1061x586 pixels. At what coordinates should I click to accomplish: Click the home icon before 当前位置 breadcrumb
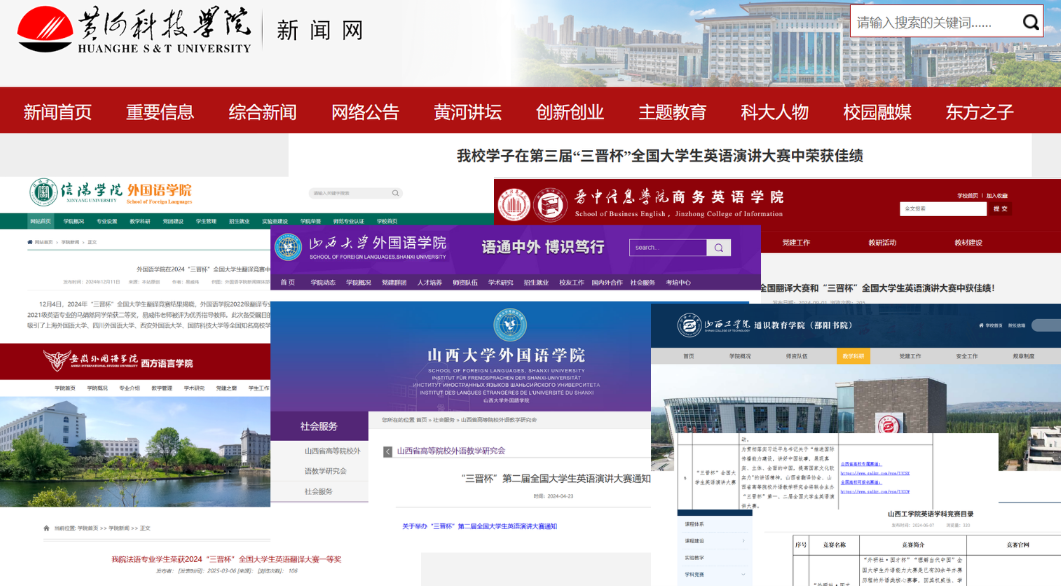(x=46, y=528)
